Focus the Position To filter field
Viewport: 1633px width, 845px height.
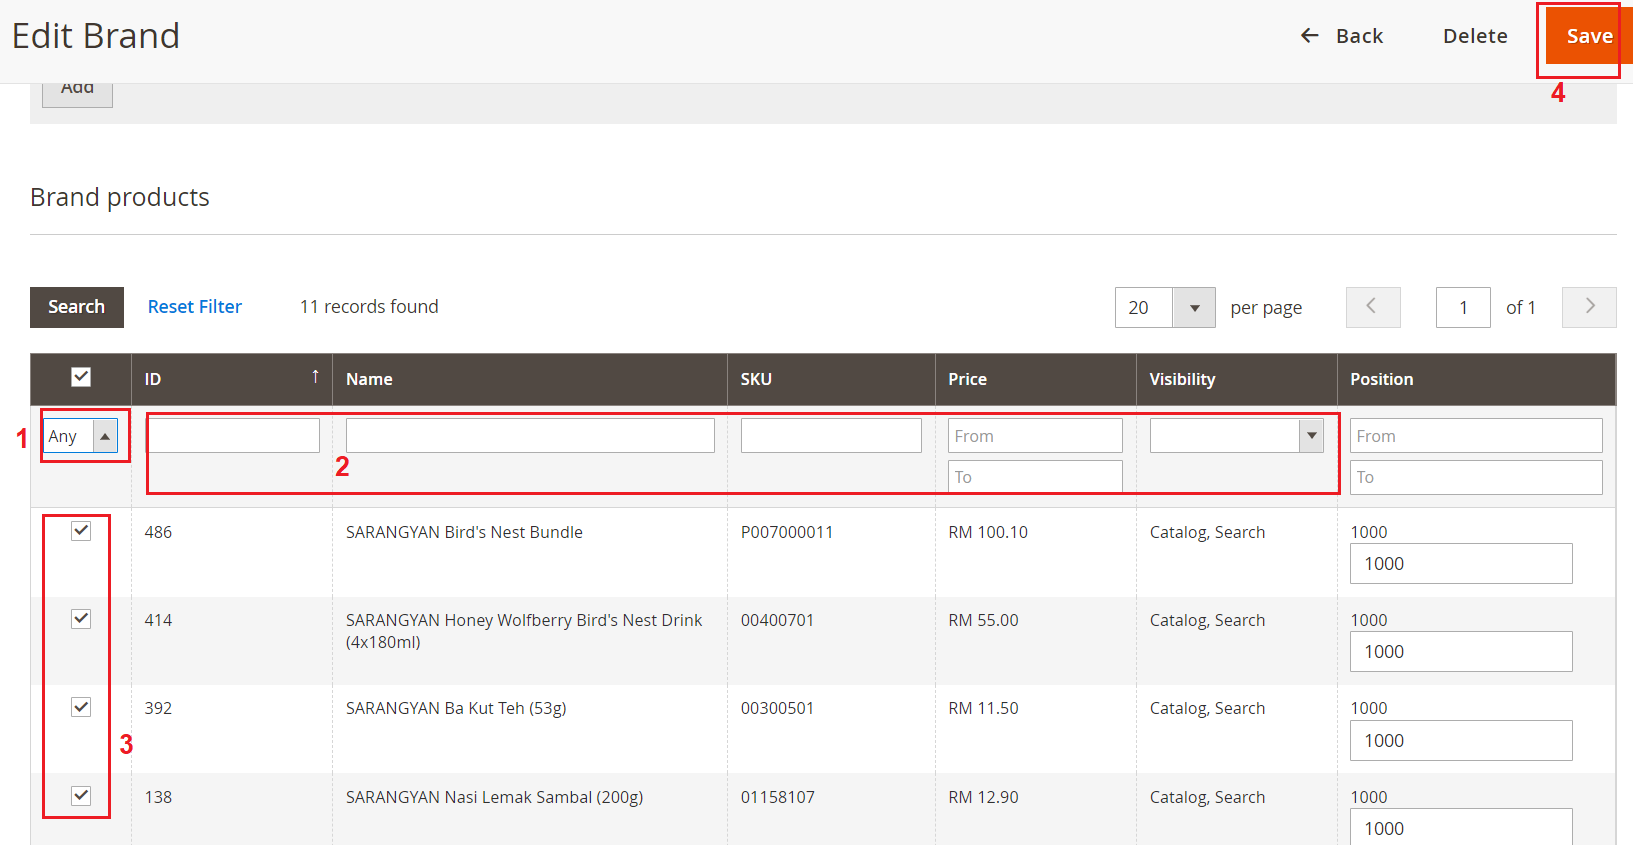coord(1476,477)
